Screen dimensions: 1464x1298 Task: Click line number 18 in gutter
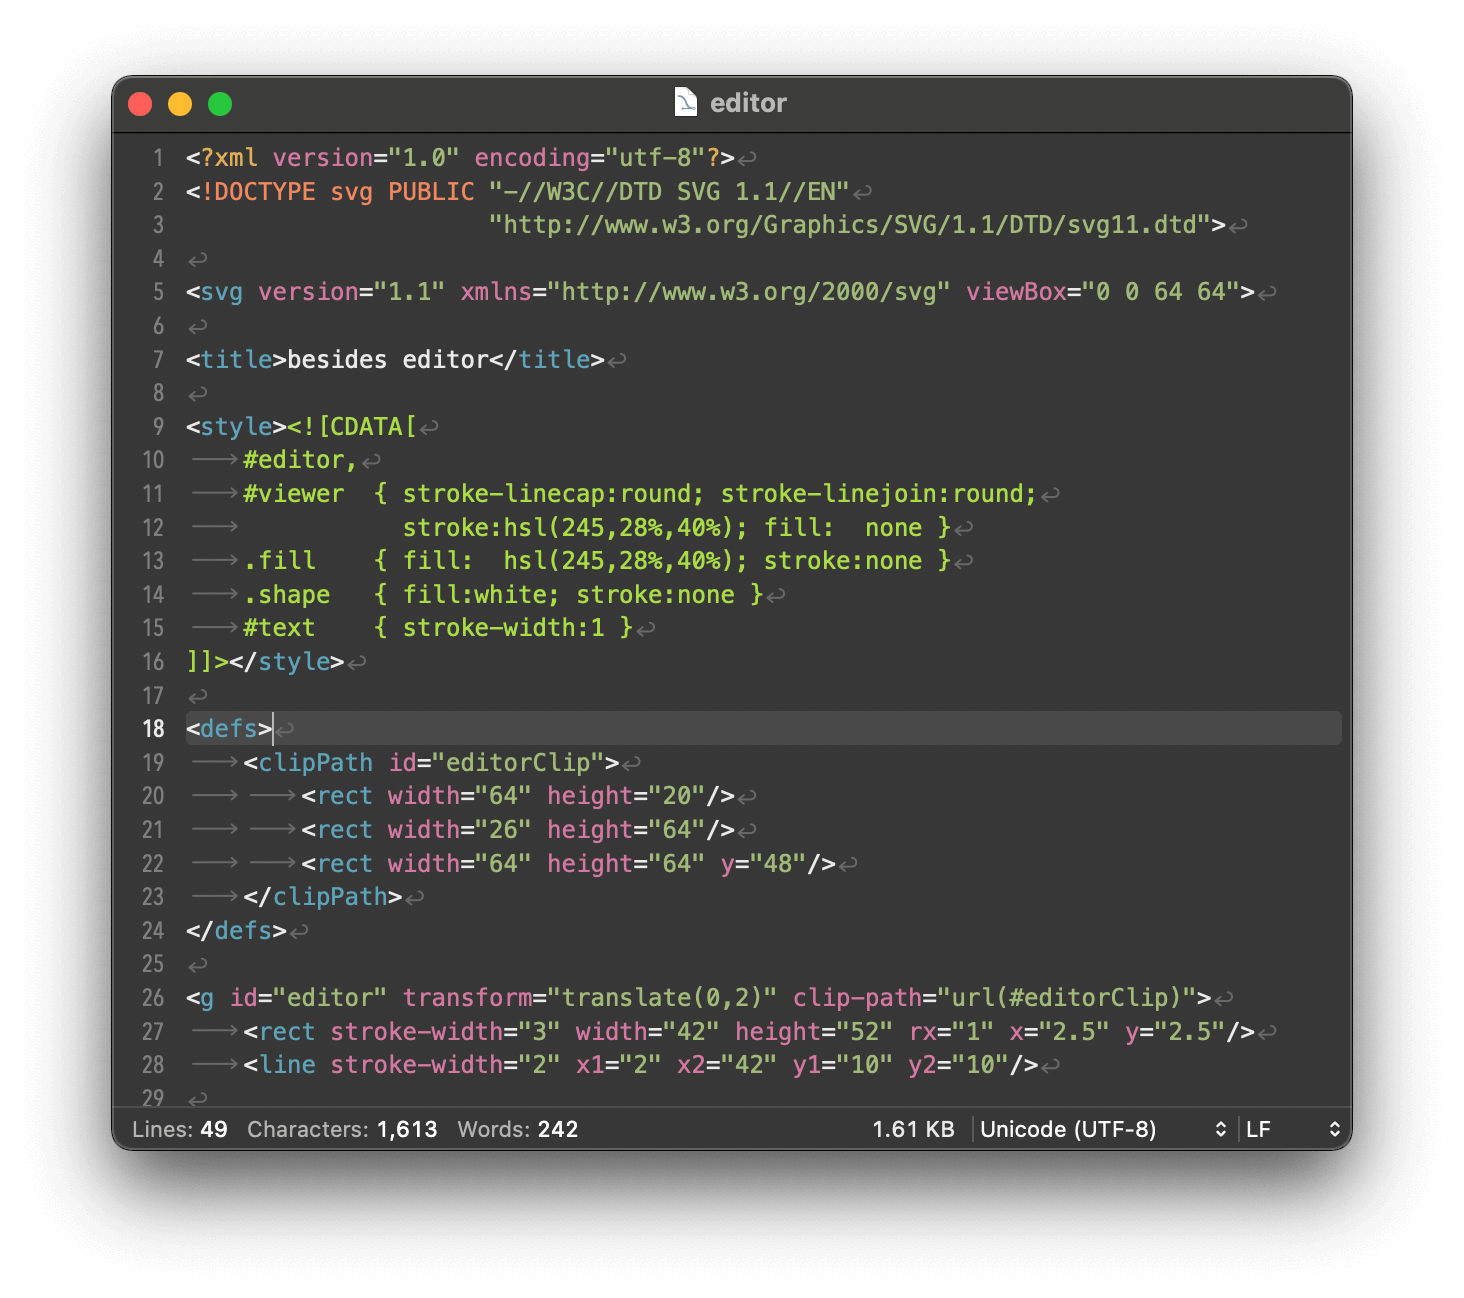point(153,729)
